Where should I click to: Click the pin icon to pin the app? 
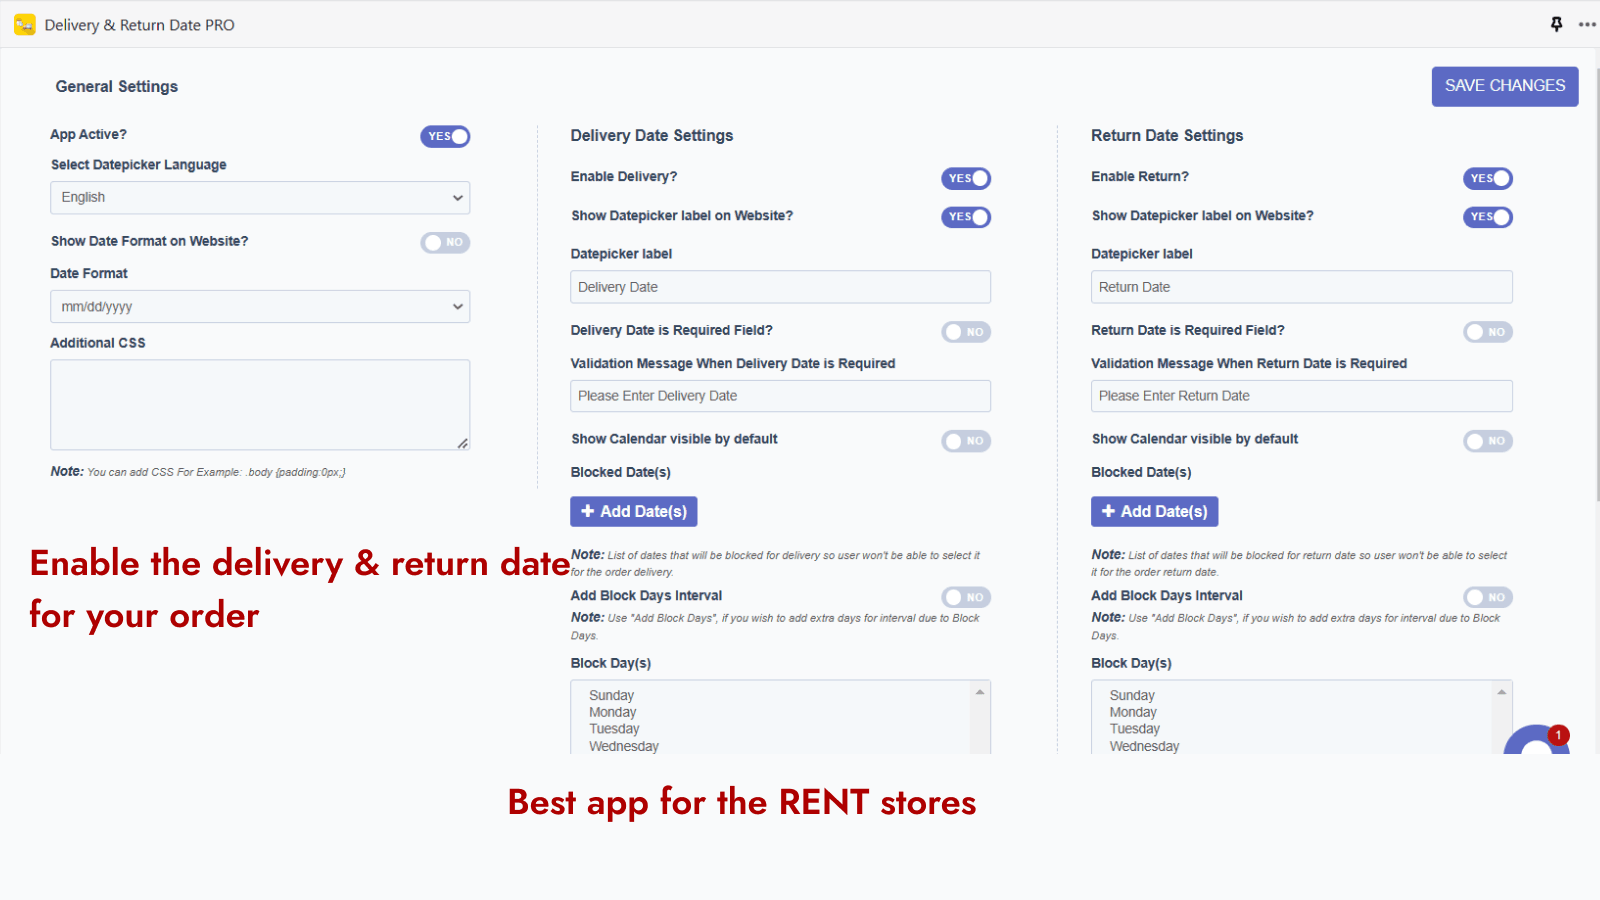point(1556,23)
